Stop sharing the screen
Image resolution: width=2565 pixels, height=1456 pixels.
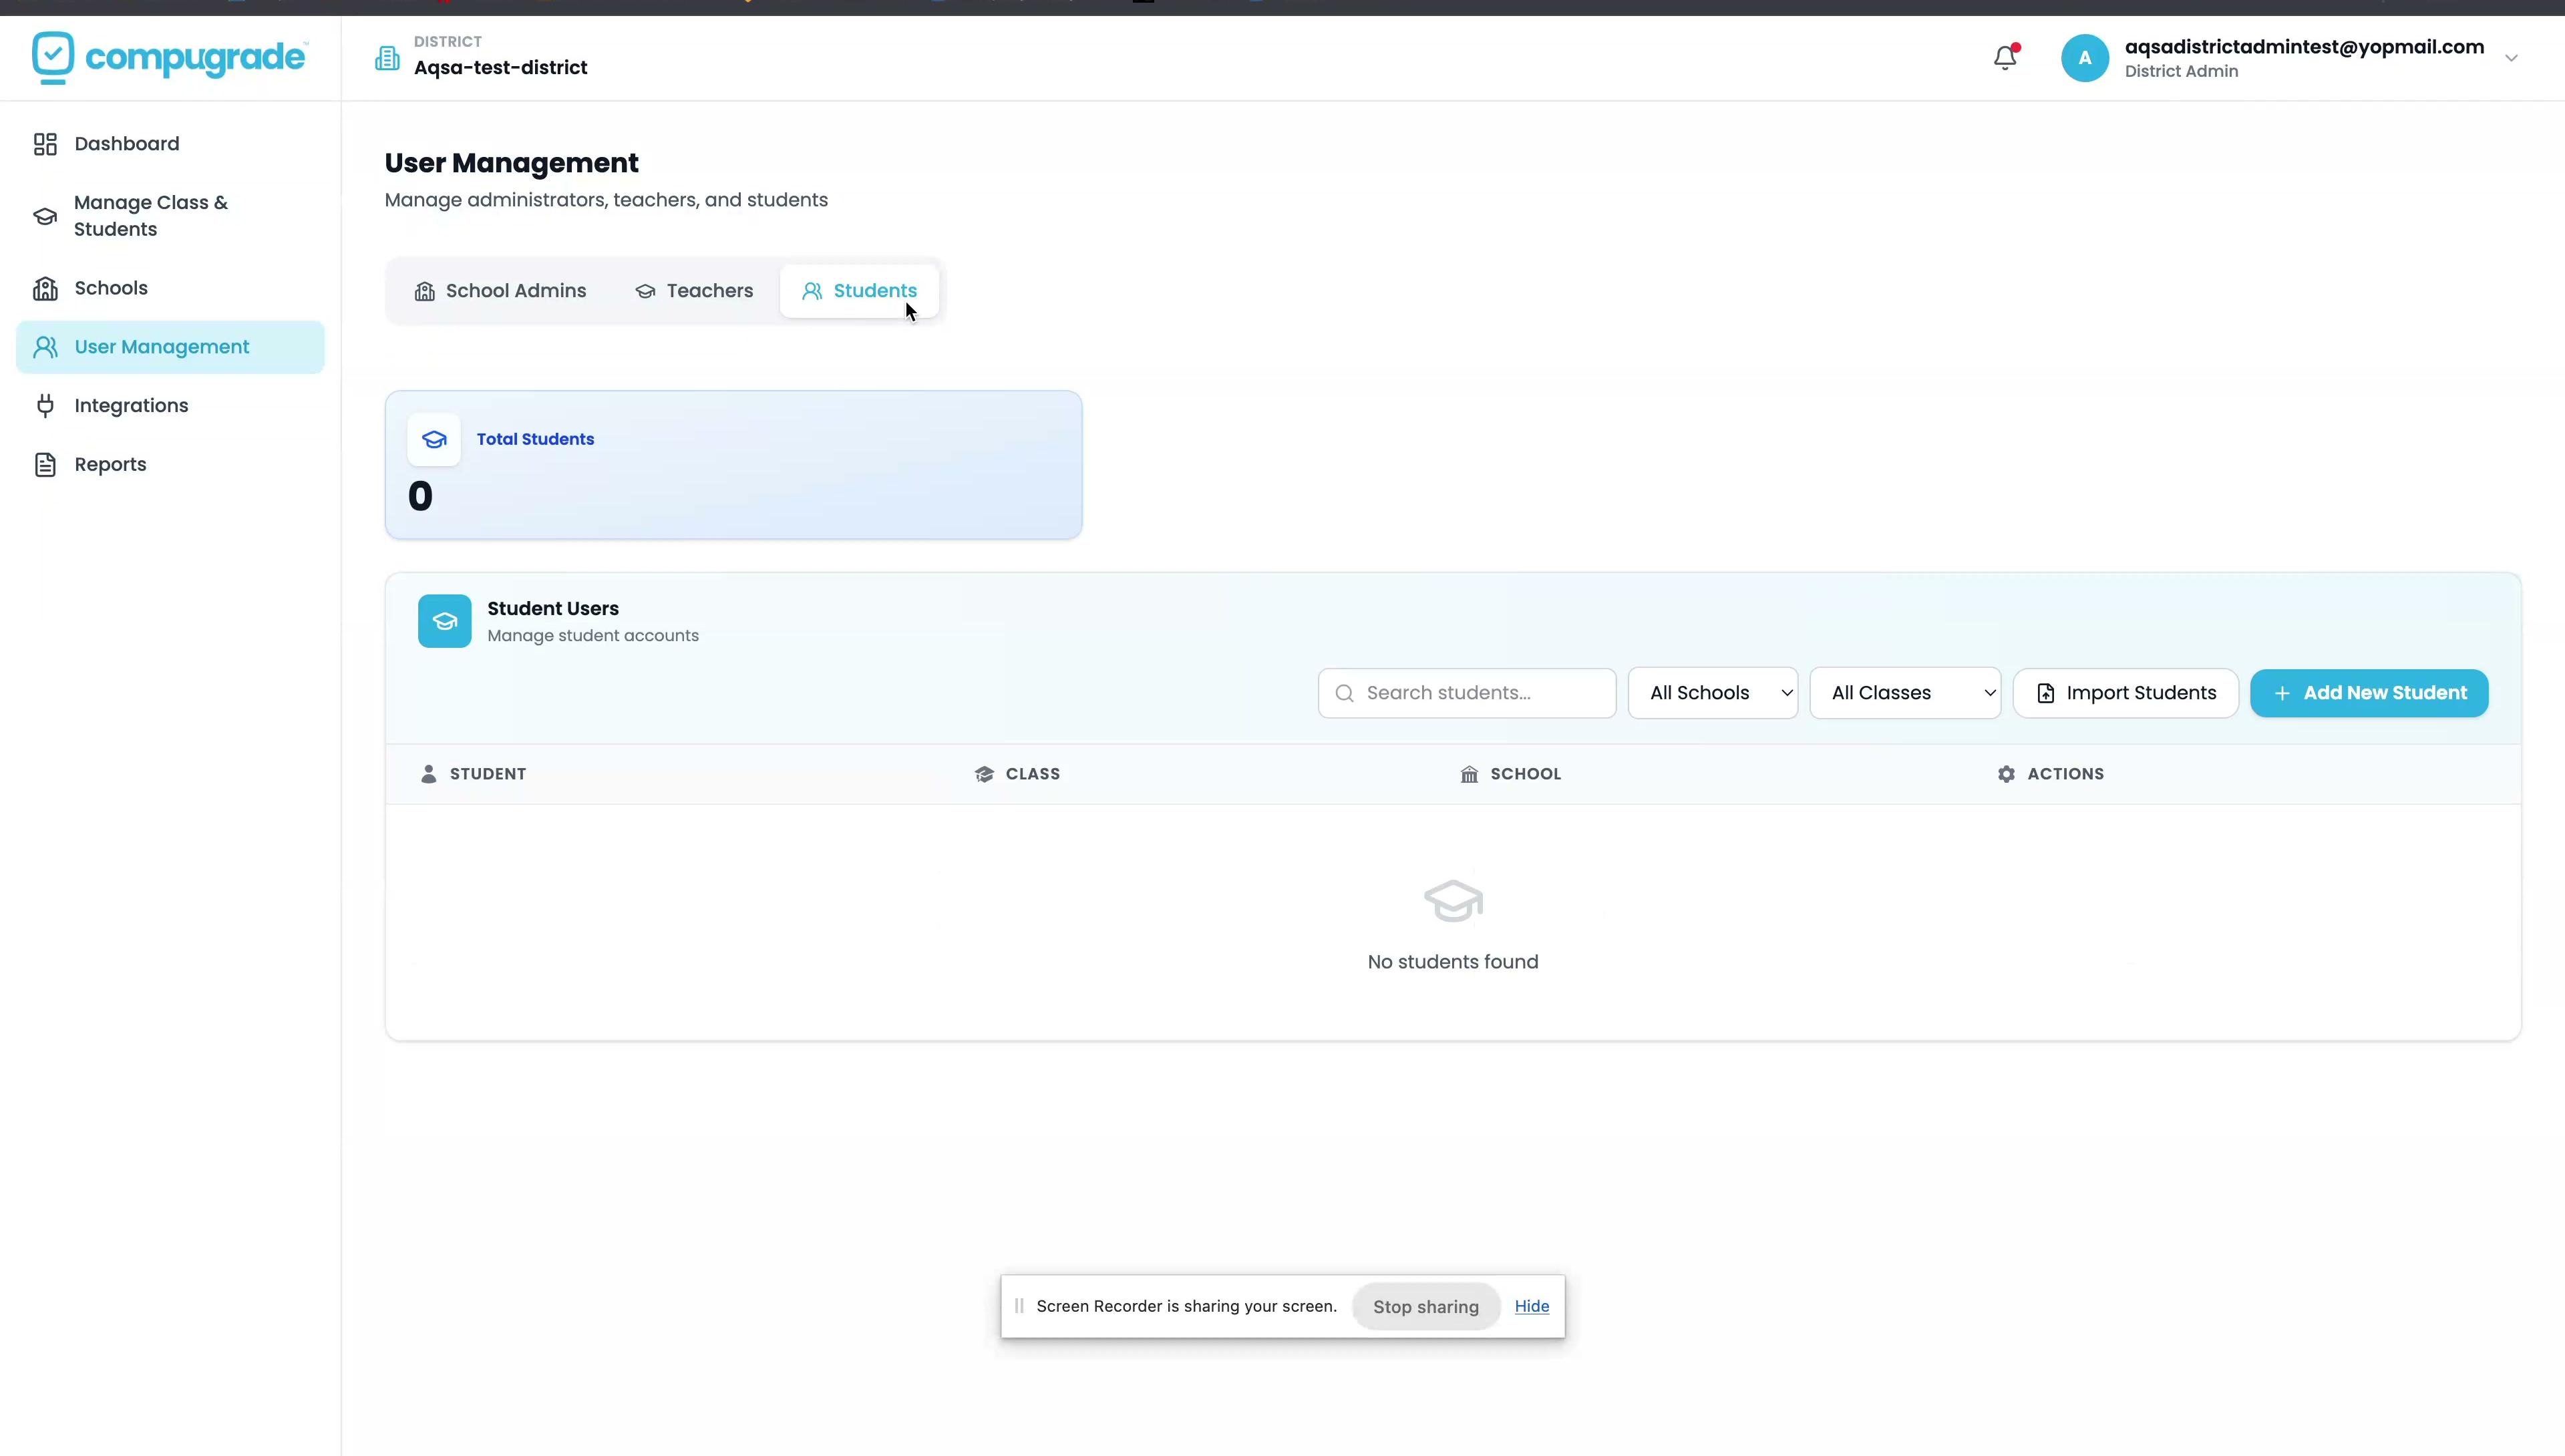(1426, 1307)
